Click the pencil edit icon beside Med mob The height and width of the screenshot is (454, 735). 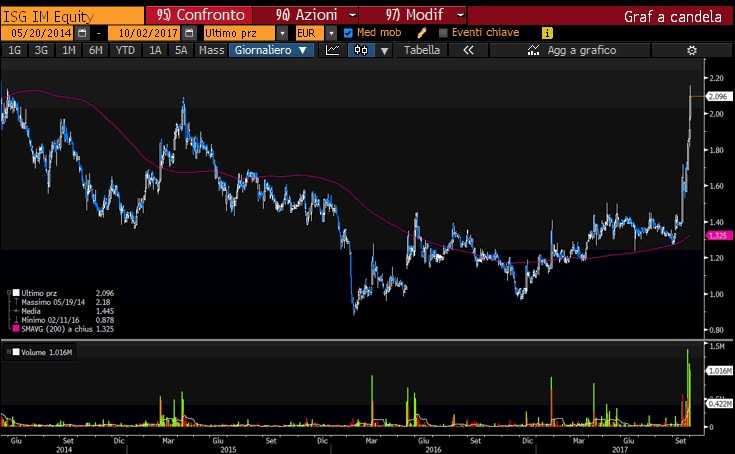tap(426, 33)
